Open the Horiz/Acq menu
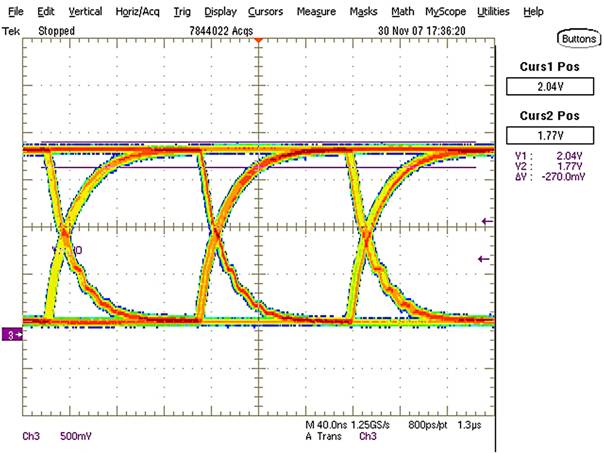This screenshot has width=604, height=453. pos(138,11)
